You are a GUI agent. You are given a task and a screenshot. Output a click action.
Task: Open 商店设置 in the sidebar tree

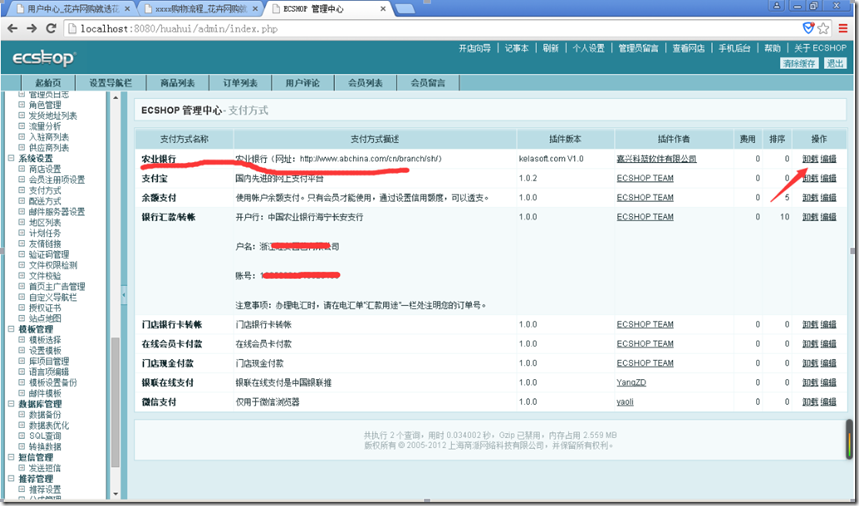45,169
